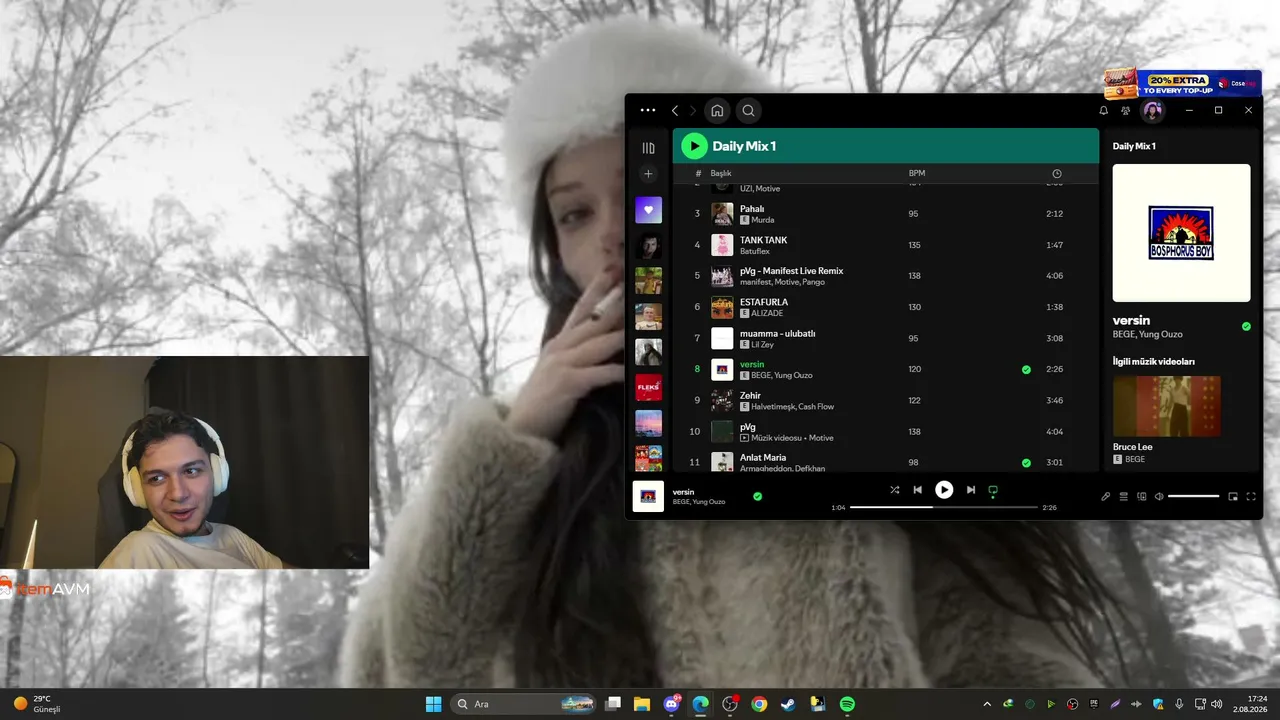Viewport: 1280px width, 720px height.
Task: Open the Bruce Lee video title link
Action: click(x=1133, y=447)
